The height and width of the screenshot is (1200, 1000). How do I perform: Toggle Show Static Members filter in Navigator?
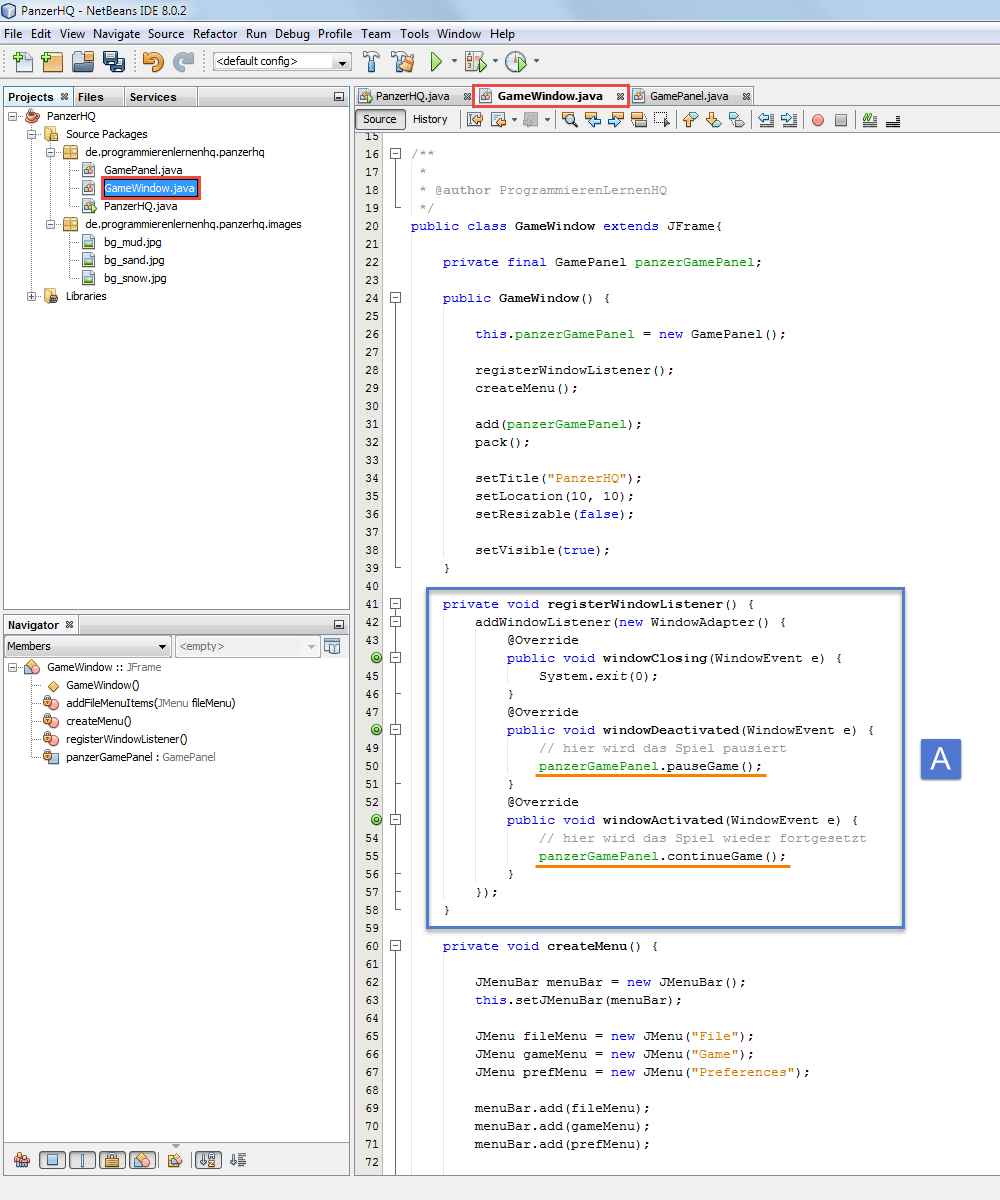[82, 1160]
